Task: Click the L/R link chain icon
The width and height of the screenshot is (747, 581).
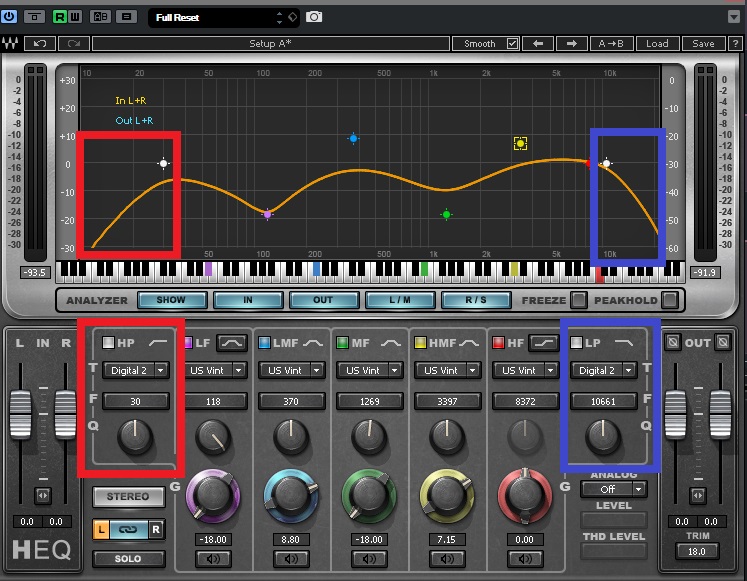Action: click(x=129, y=530)
